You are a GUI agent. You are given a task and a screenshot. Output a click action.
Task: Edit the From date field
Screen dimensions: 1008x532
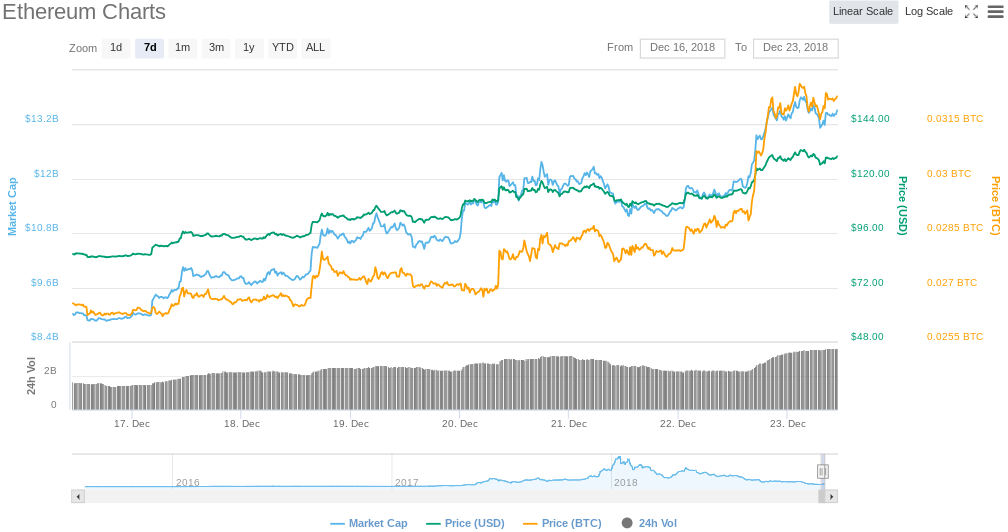click(683, 48)
